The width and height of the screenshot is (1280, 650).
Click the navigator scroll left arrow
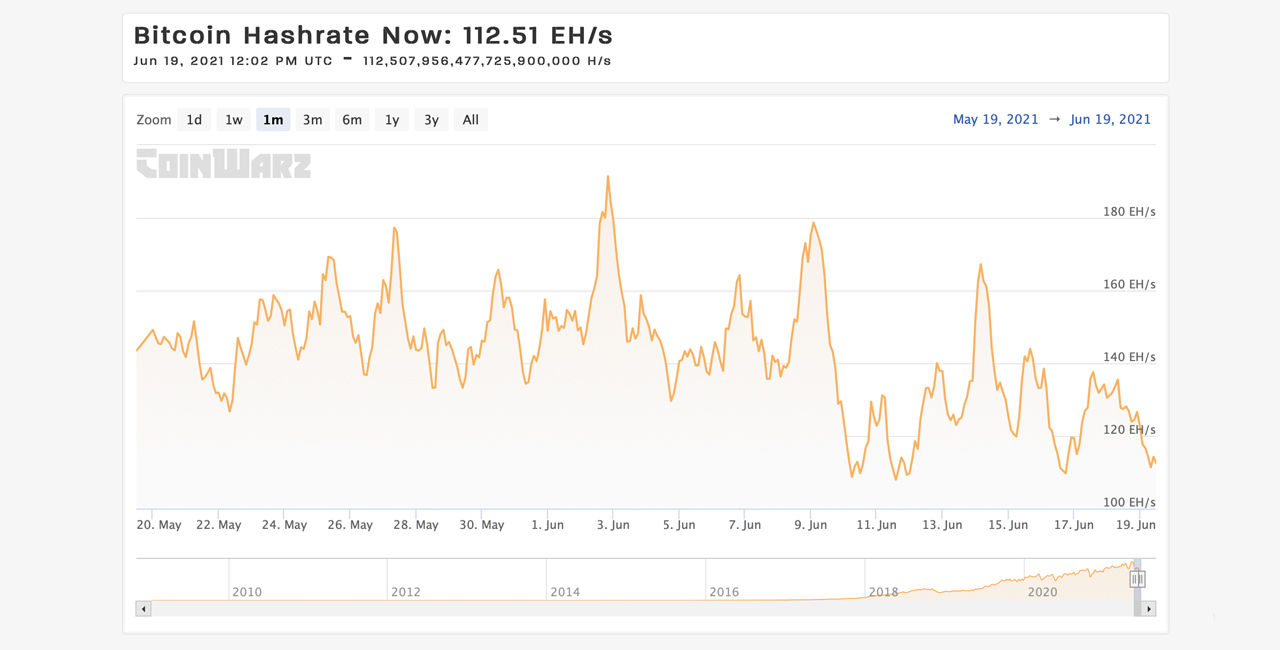pyautogui.click(x=143, y=608)
